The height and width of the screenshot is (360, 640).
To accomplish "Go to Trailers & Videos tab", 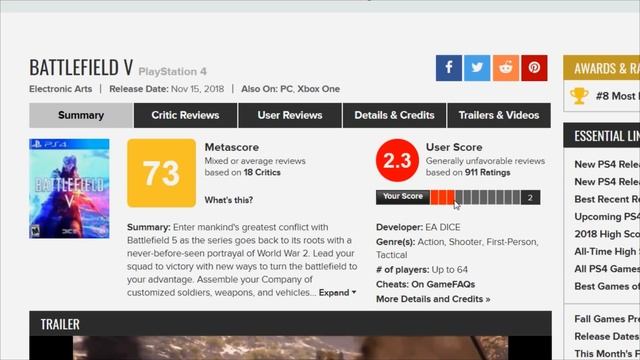I will (x=499, y=116).
